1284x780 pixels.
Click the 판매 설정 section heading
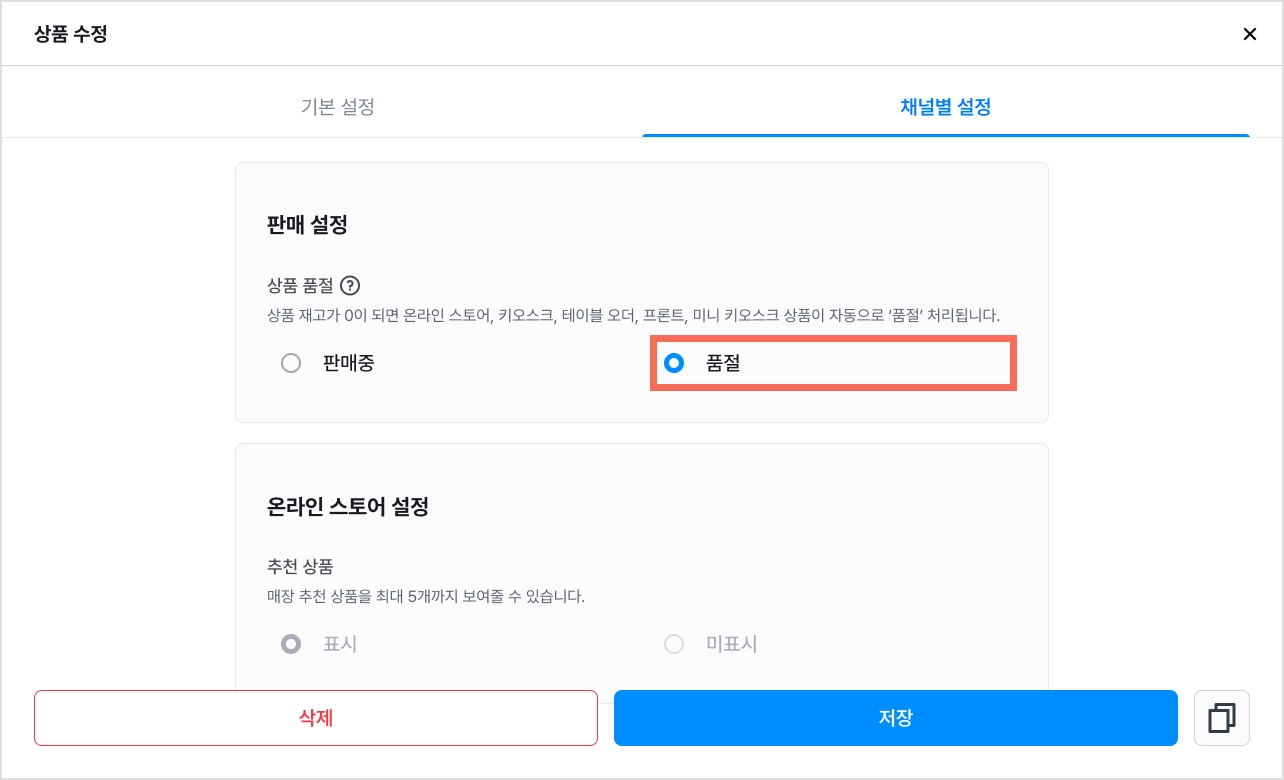(308, 225)
